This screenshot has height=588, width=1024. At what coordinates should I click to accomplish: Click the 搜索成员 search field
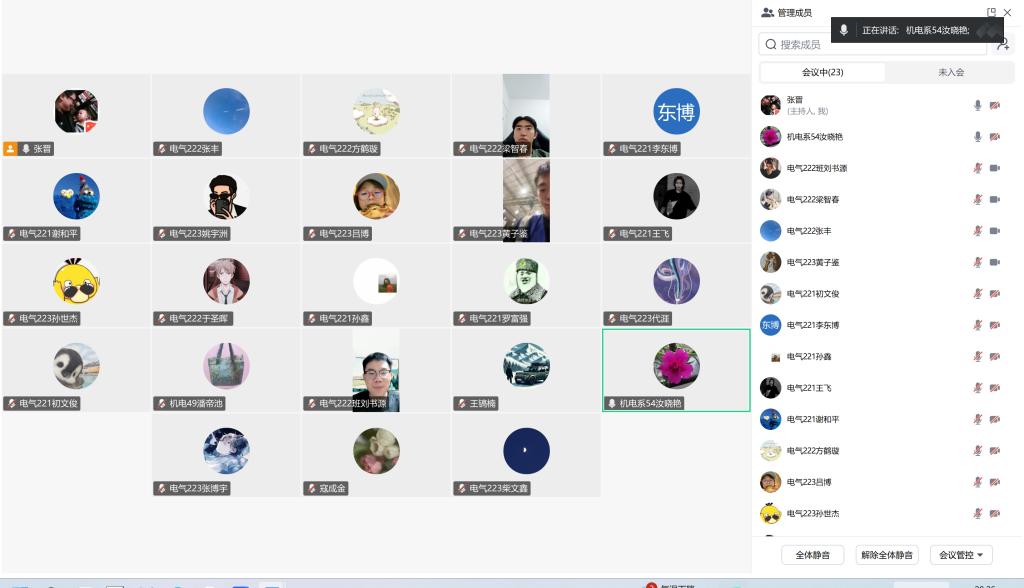tap(870, 44)
